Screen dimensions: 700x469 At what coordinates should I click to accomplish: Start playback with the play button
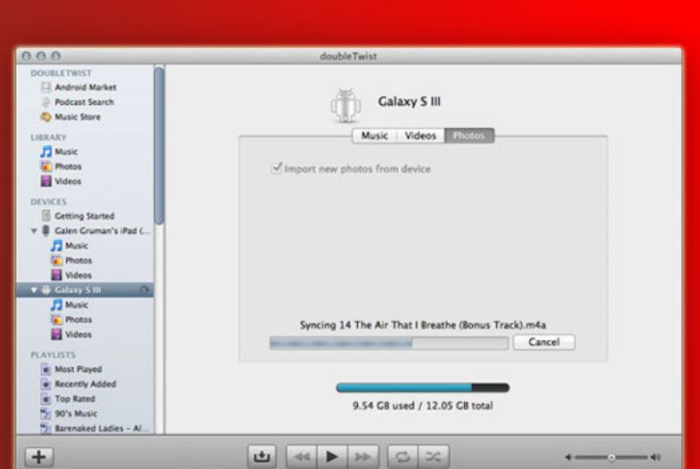332,456
